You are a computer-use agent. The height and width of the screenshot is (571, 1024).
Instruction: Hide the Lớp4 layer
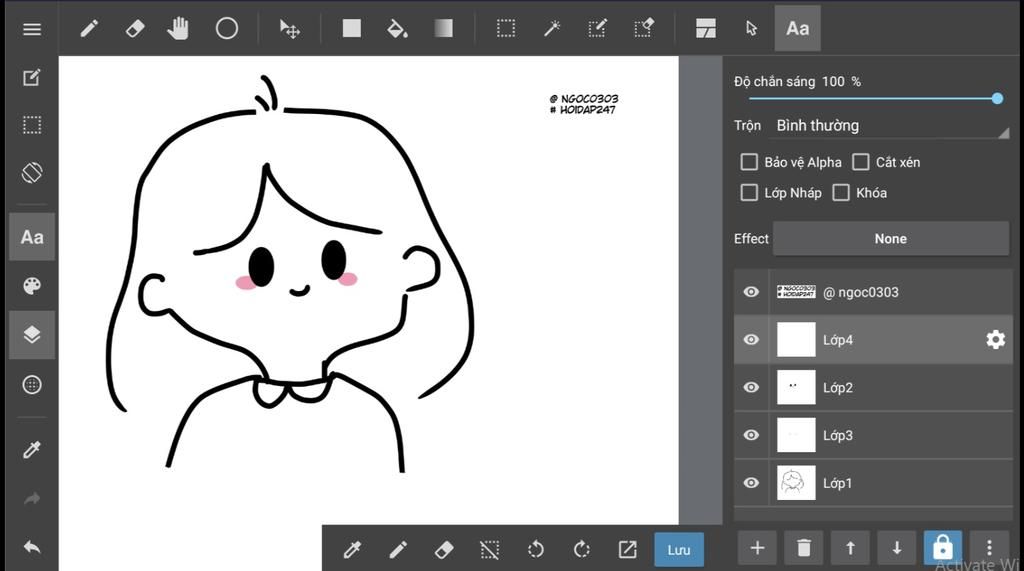(751, 340)
